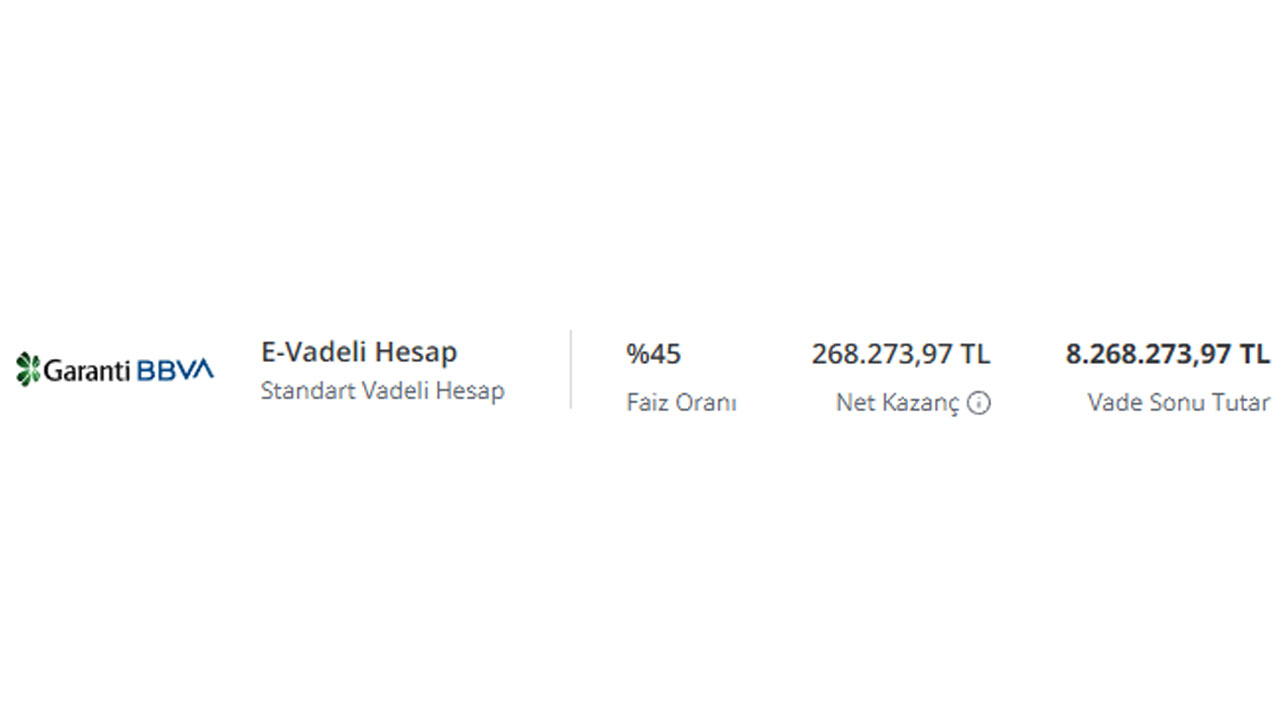The image size is (1280, 720).
Task: Select the 268.273,97 TL net earnings amount
Action: click(901, 354)
